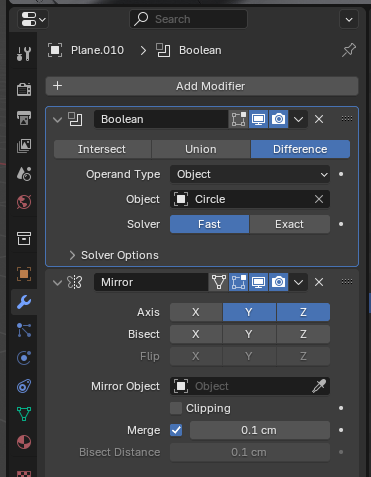Toggle the pin icon for Plane.010
This screenshot has height=477, width=371.
349,50
